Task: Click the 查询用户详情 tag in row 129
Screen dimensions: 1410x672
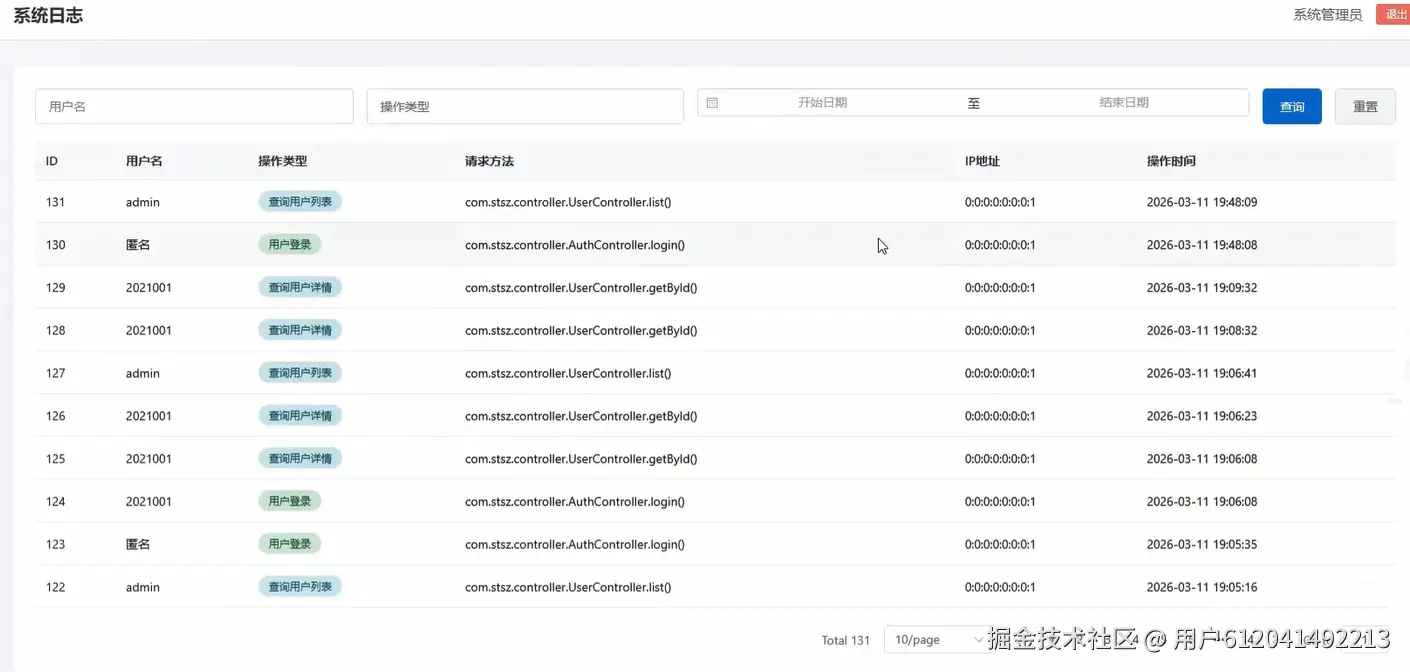Action: [x=300, y=287]
